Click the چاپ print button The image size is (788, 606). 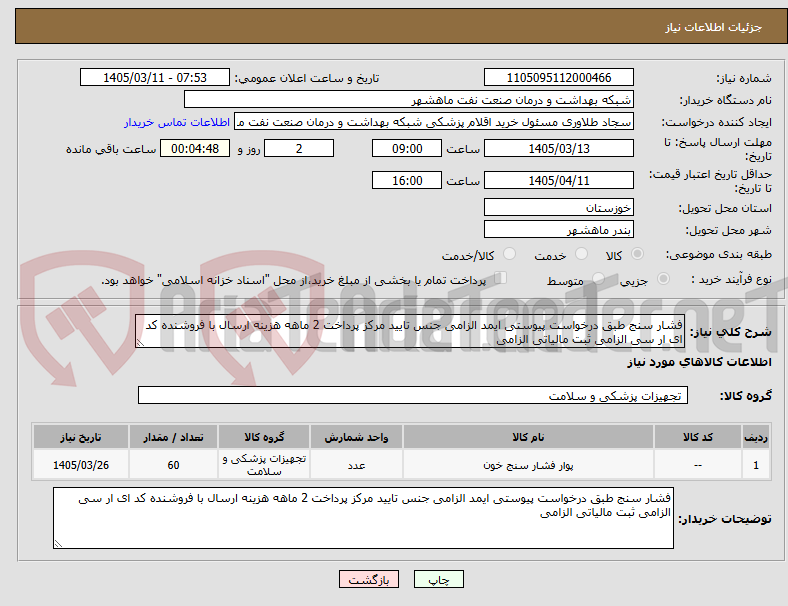[x=439, y=579]
